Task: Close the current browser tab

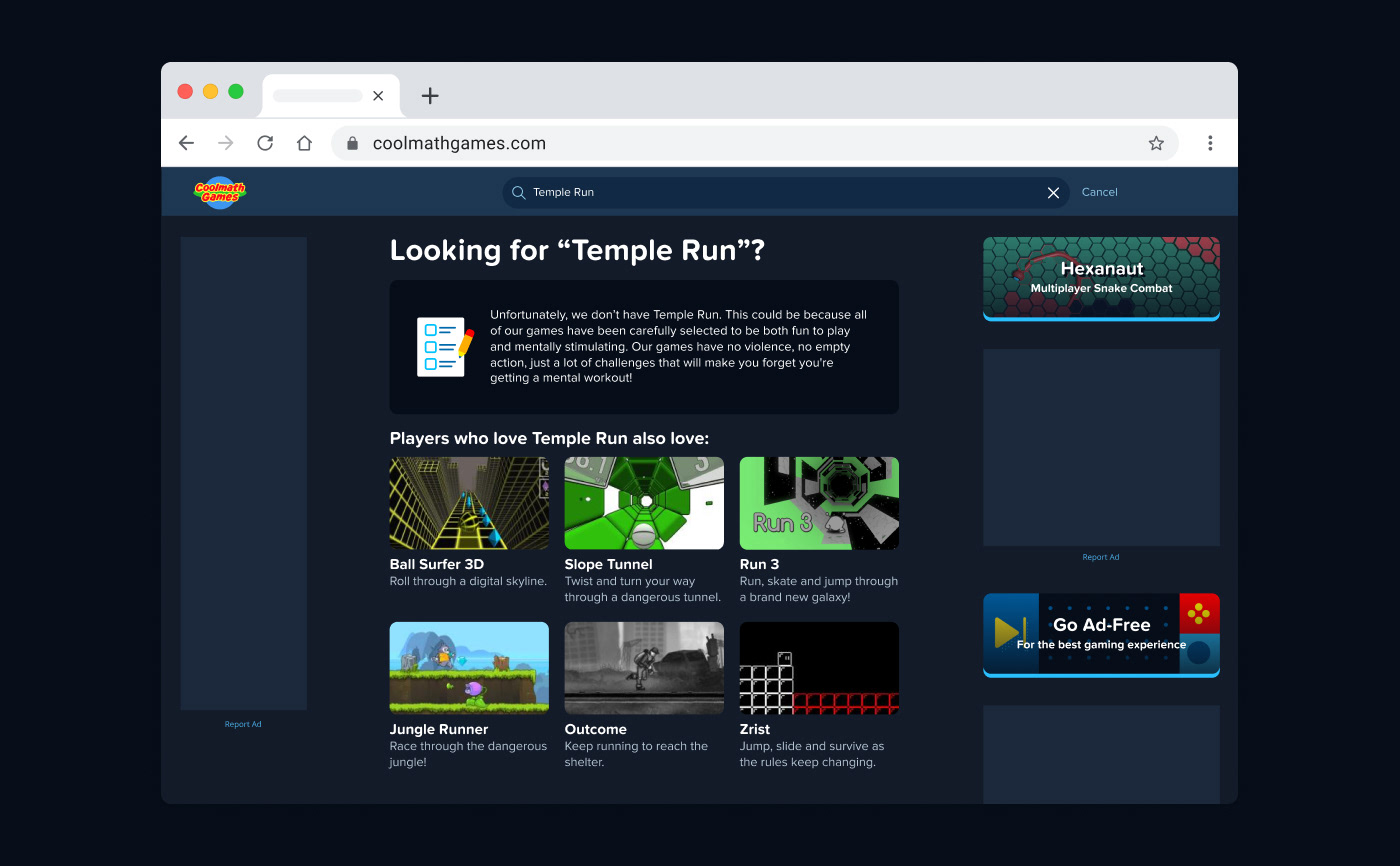Action: (378, 96)
